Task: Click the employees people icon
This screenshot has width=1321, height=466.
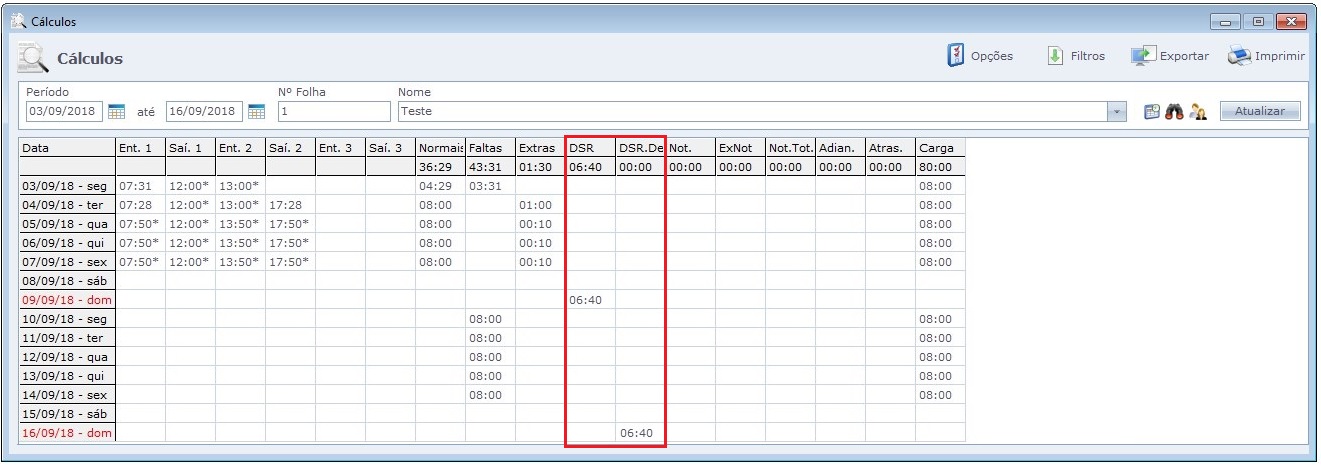Action: [x=1198, y=112]
